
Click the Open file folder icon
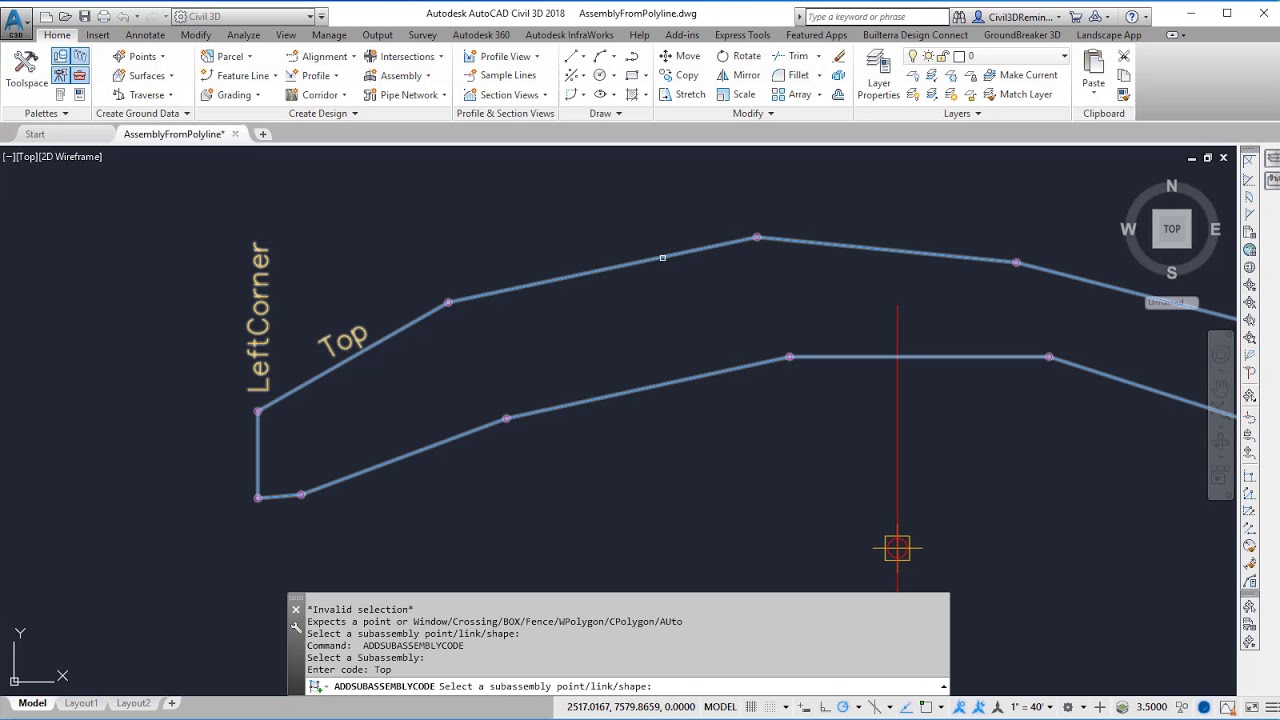66,16
